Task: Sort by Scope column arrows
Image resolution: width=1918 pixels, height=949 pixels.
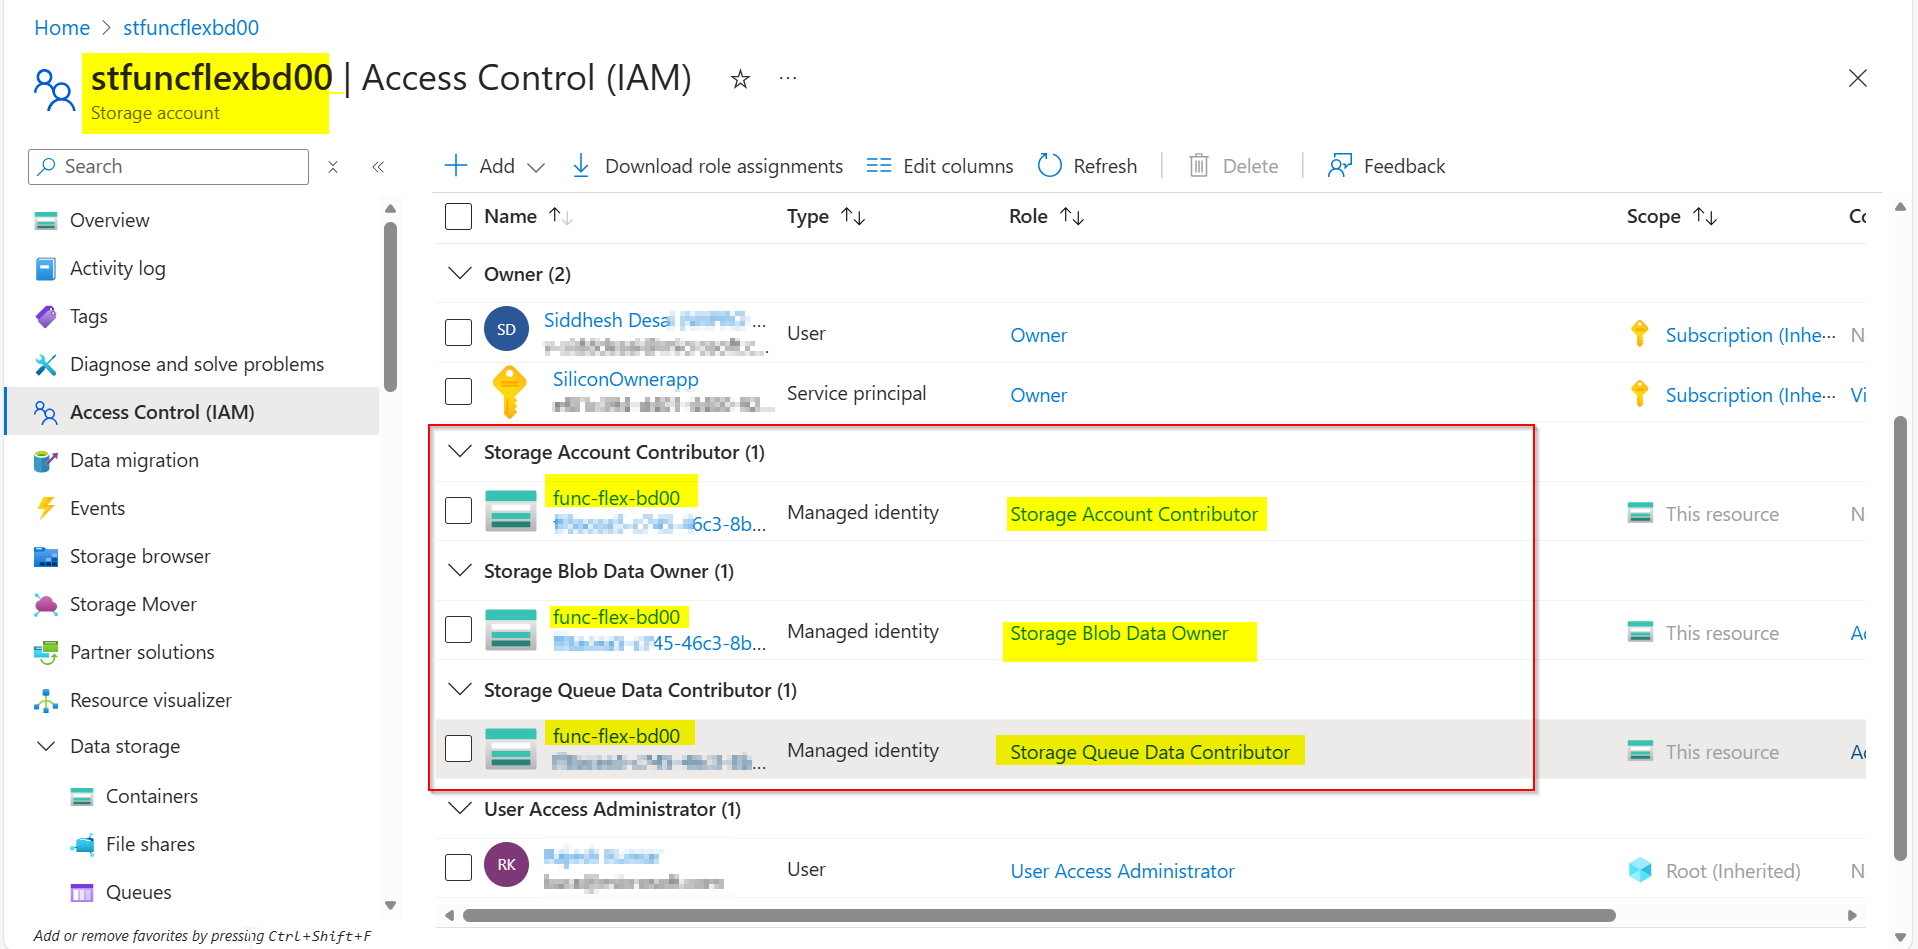Action: point(1705,216)
